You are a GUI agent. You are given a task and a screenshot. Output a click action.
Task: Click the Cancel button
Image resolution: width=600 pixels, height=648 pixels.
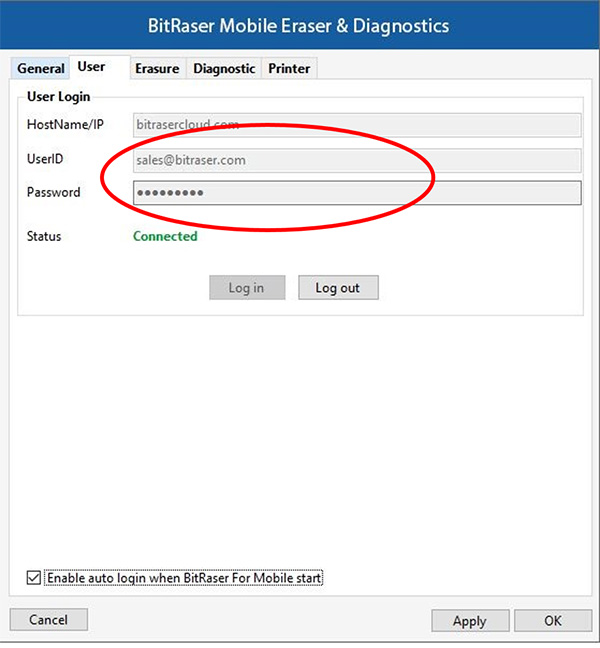(48, 619)
